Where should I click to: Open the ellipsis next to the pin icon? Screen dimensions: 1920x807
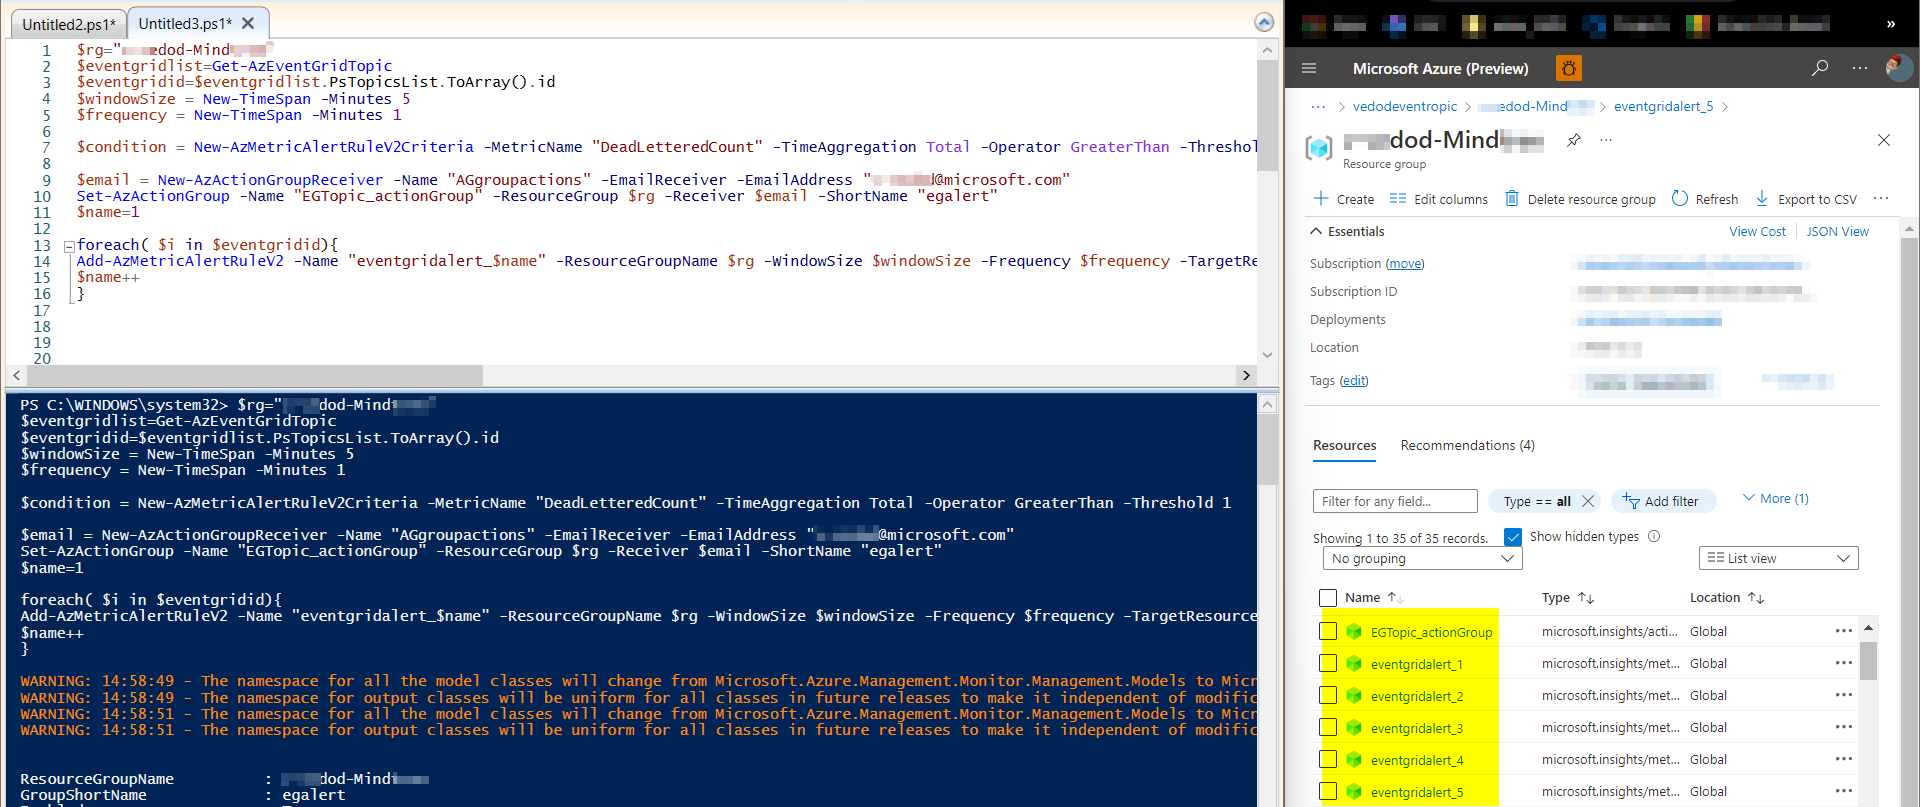1606,140
